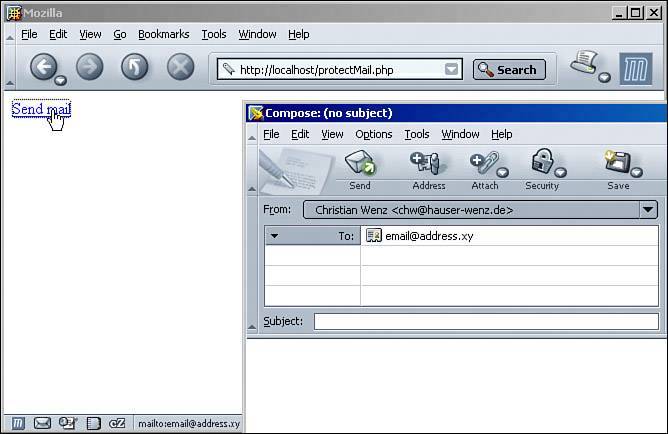This screenshot has height=434, width=668.
Task: Open the Edit menu in Compose window
Action: (x=300, y=134)
